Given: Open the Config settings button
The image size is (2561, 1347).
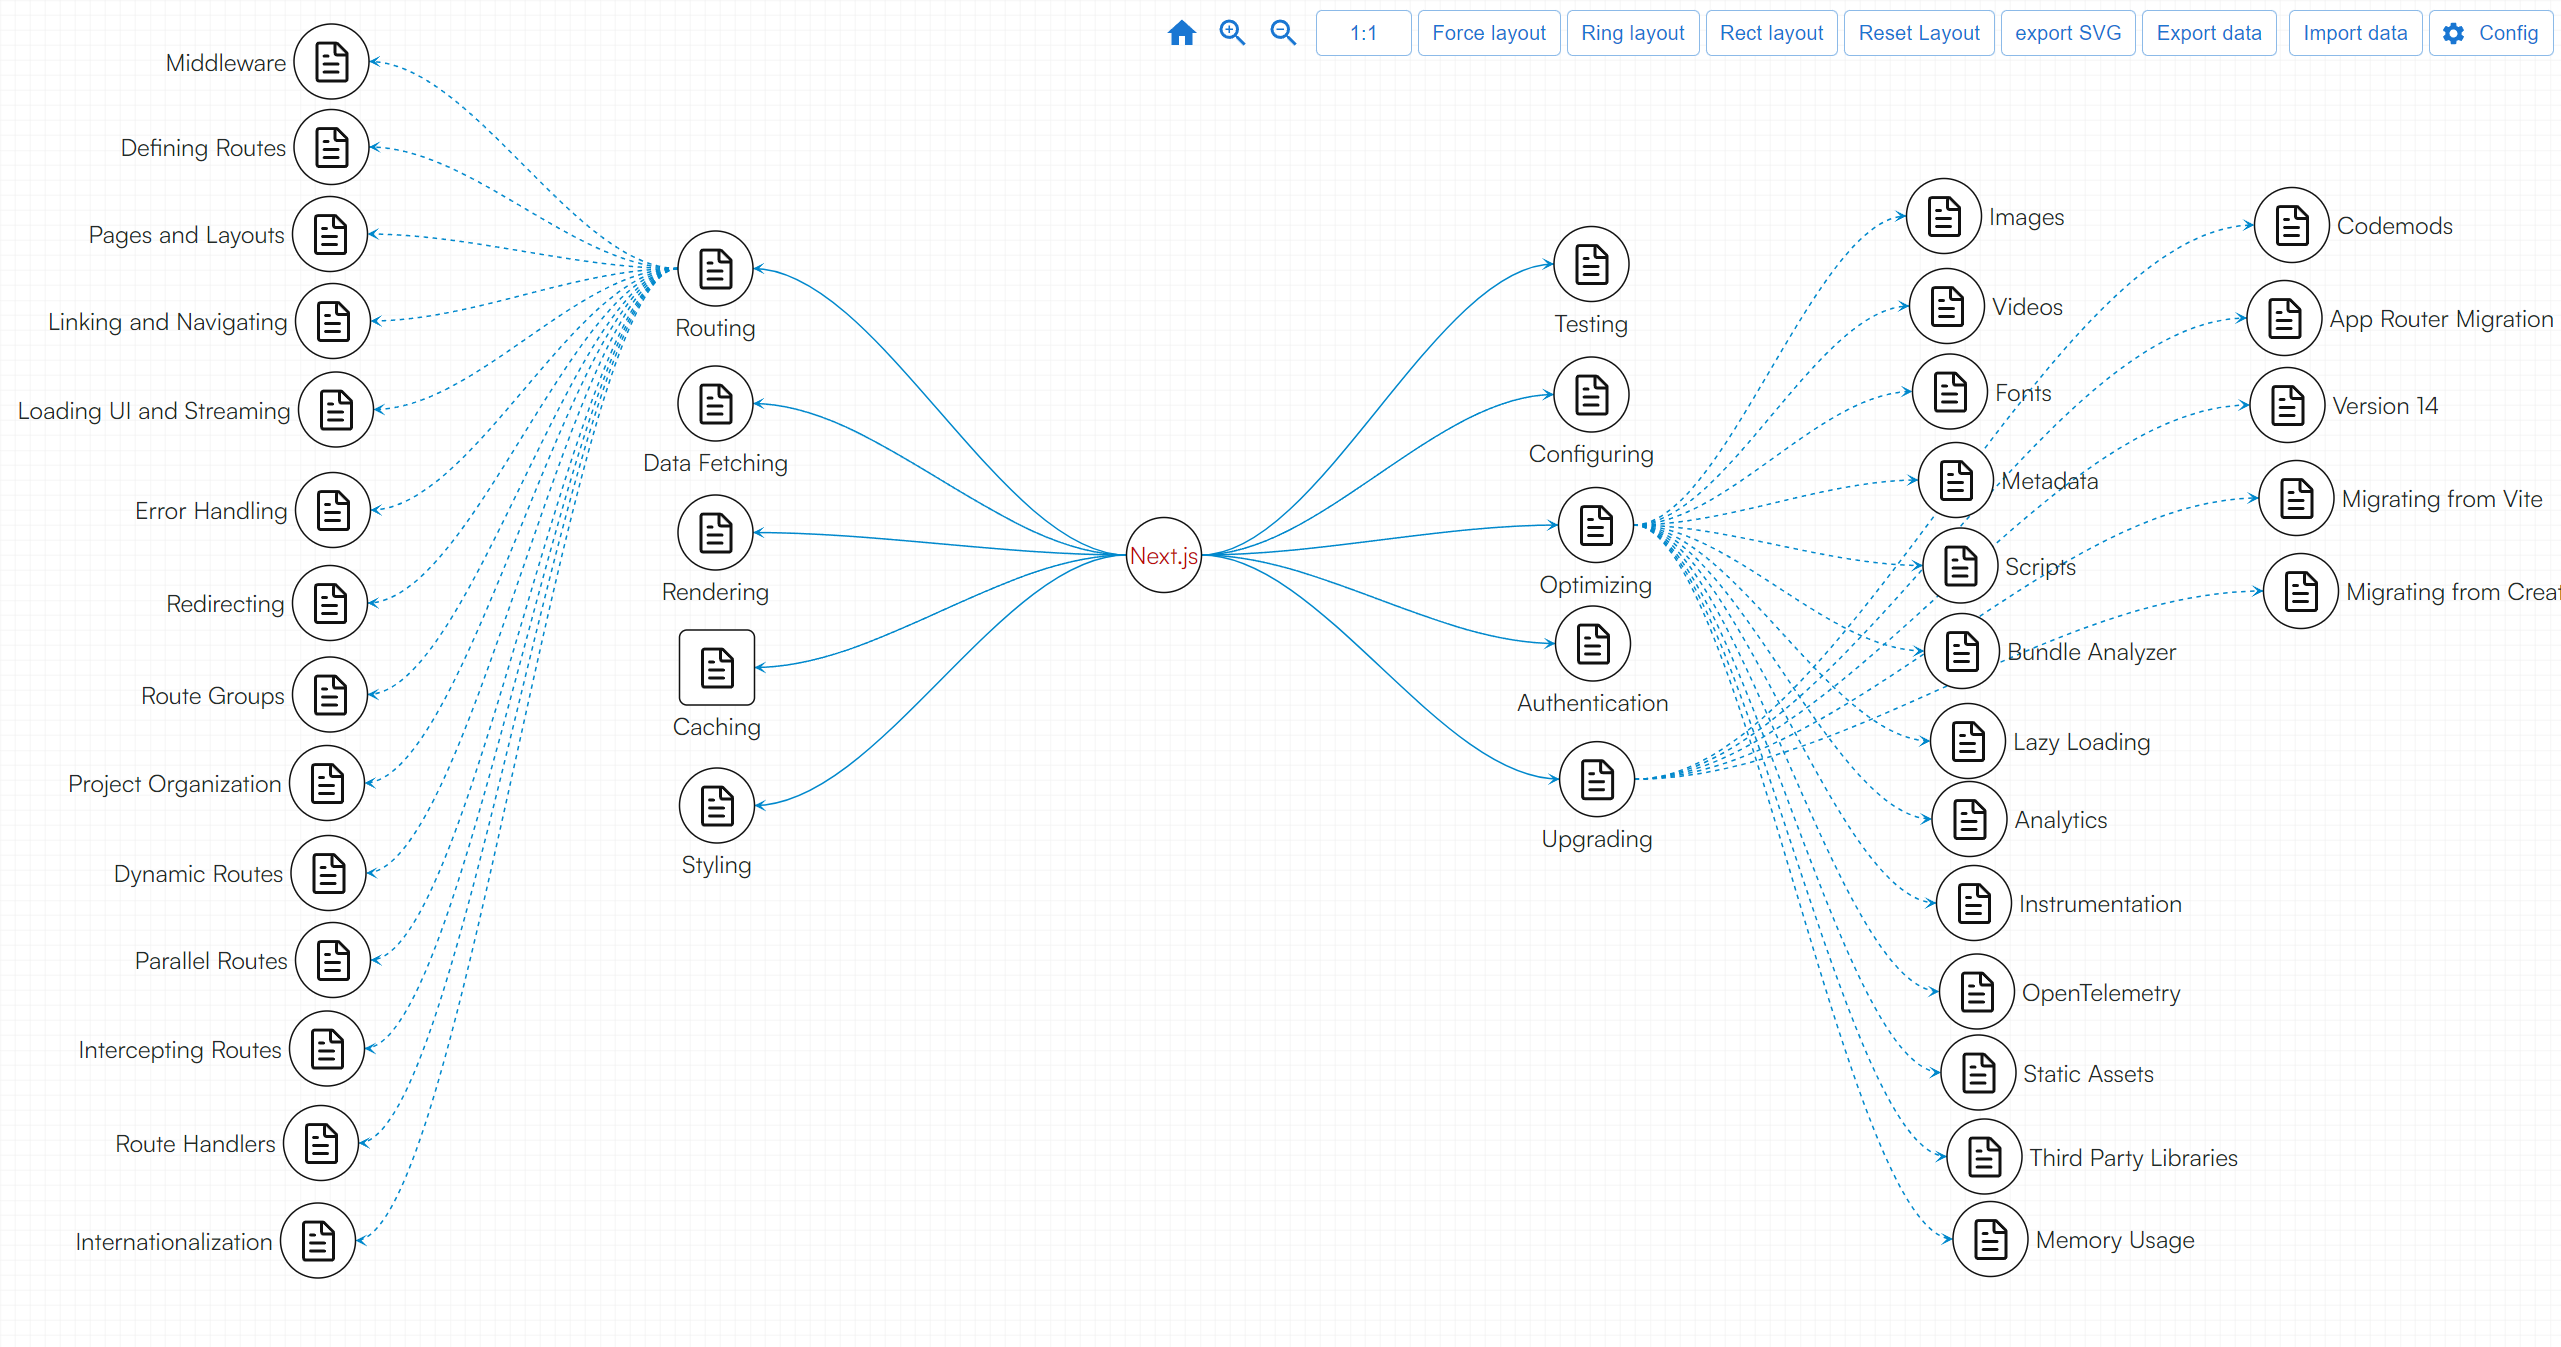Looking at the screenshot, I should point(2490,33).
